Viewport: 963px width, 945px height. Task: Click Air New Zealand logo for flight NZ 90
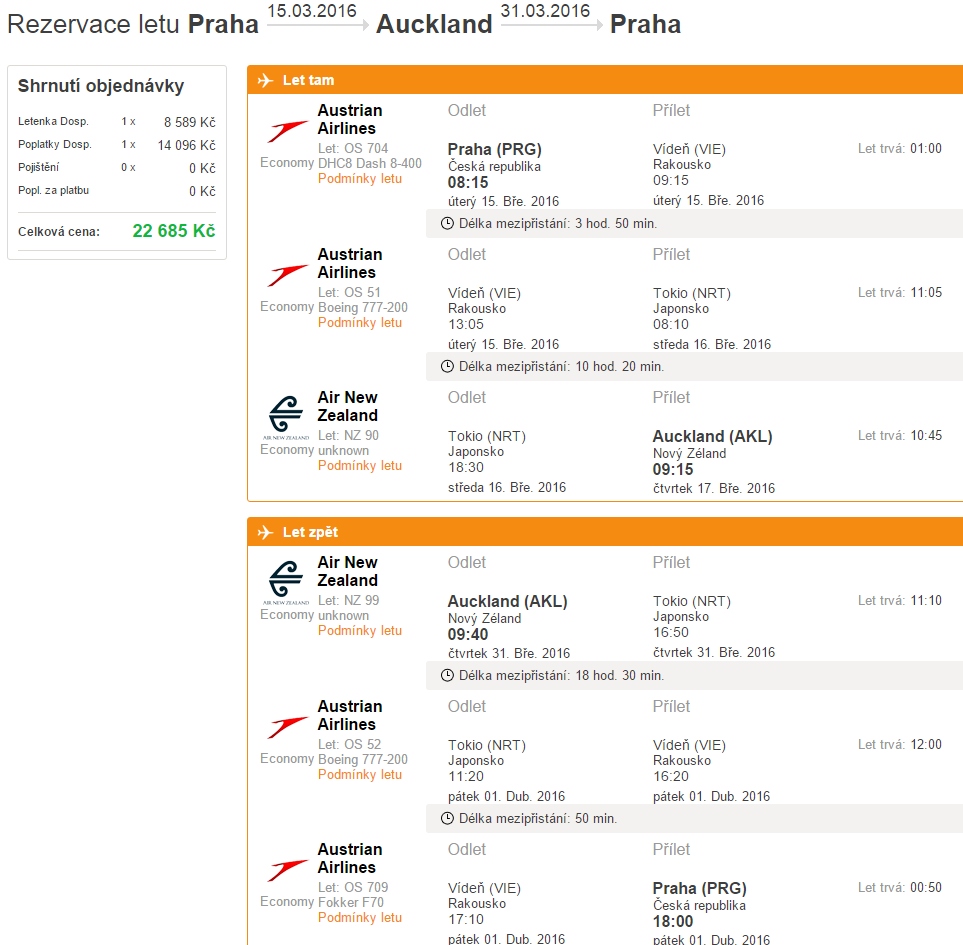tap(286, 418)
